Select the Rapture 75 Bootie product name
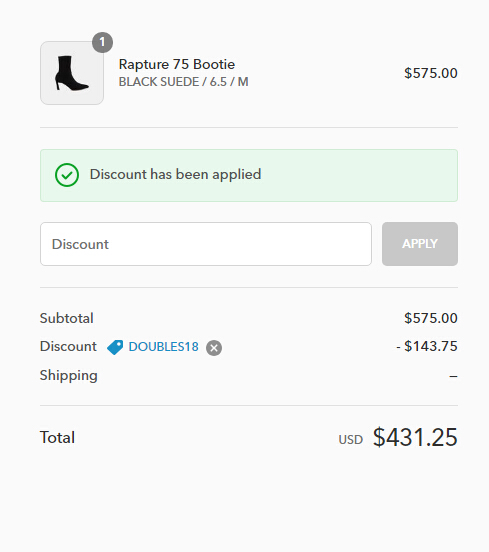This screenshot has width=489, height=552. click(177, 64)
